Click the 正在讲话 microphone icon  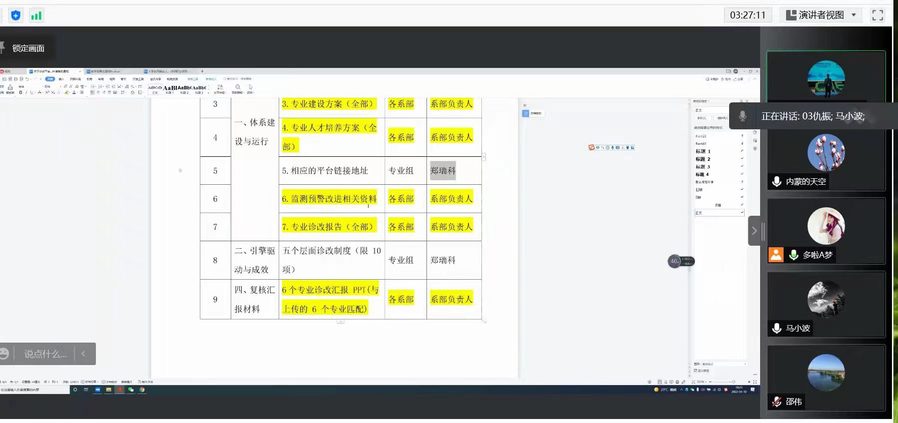coord(742,116)
